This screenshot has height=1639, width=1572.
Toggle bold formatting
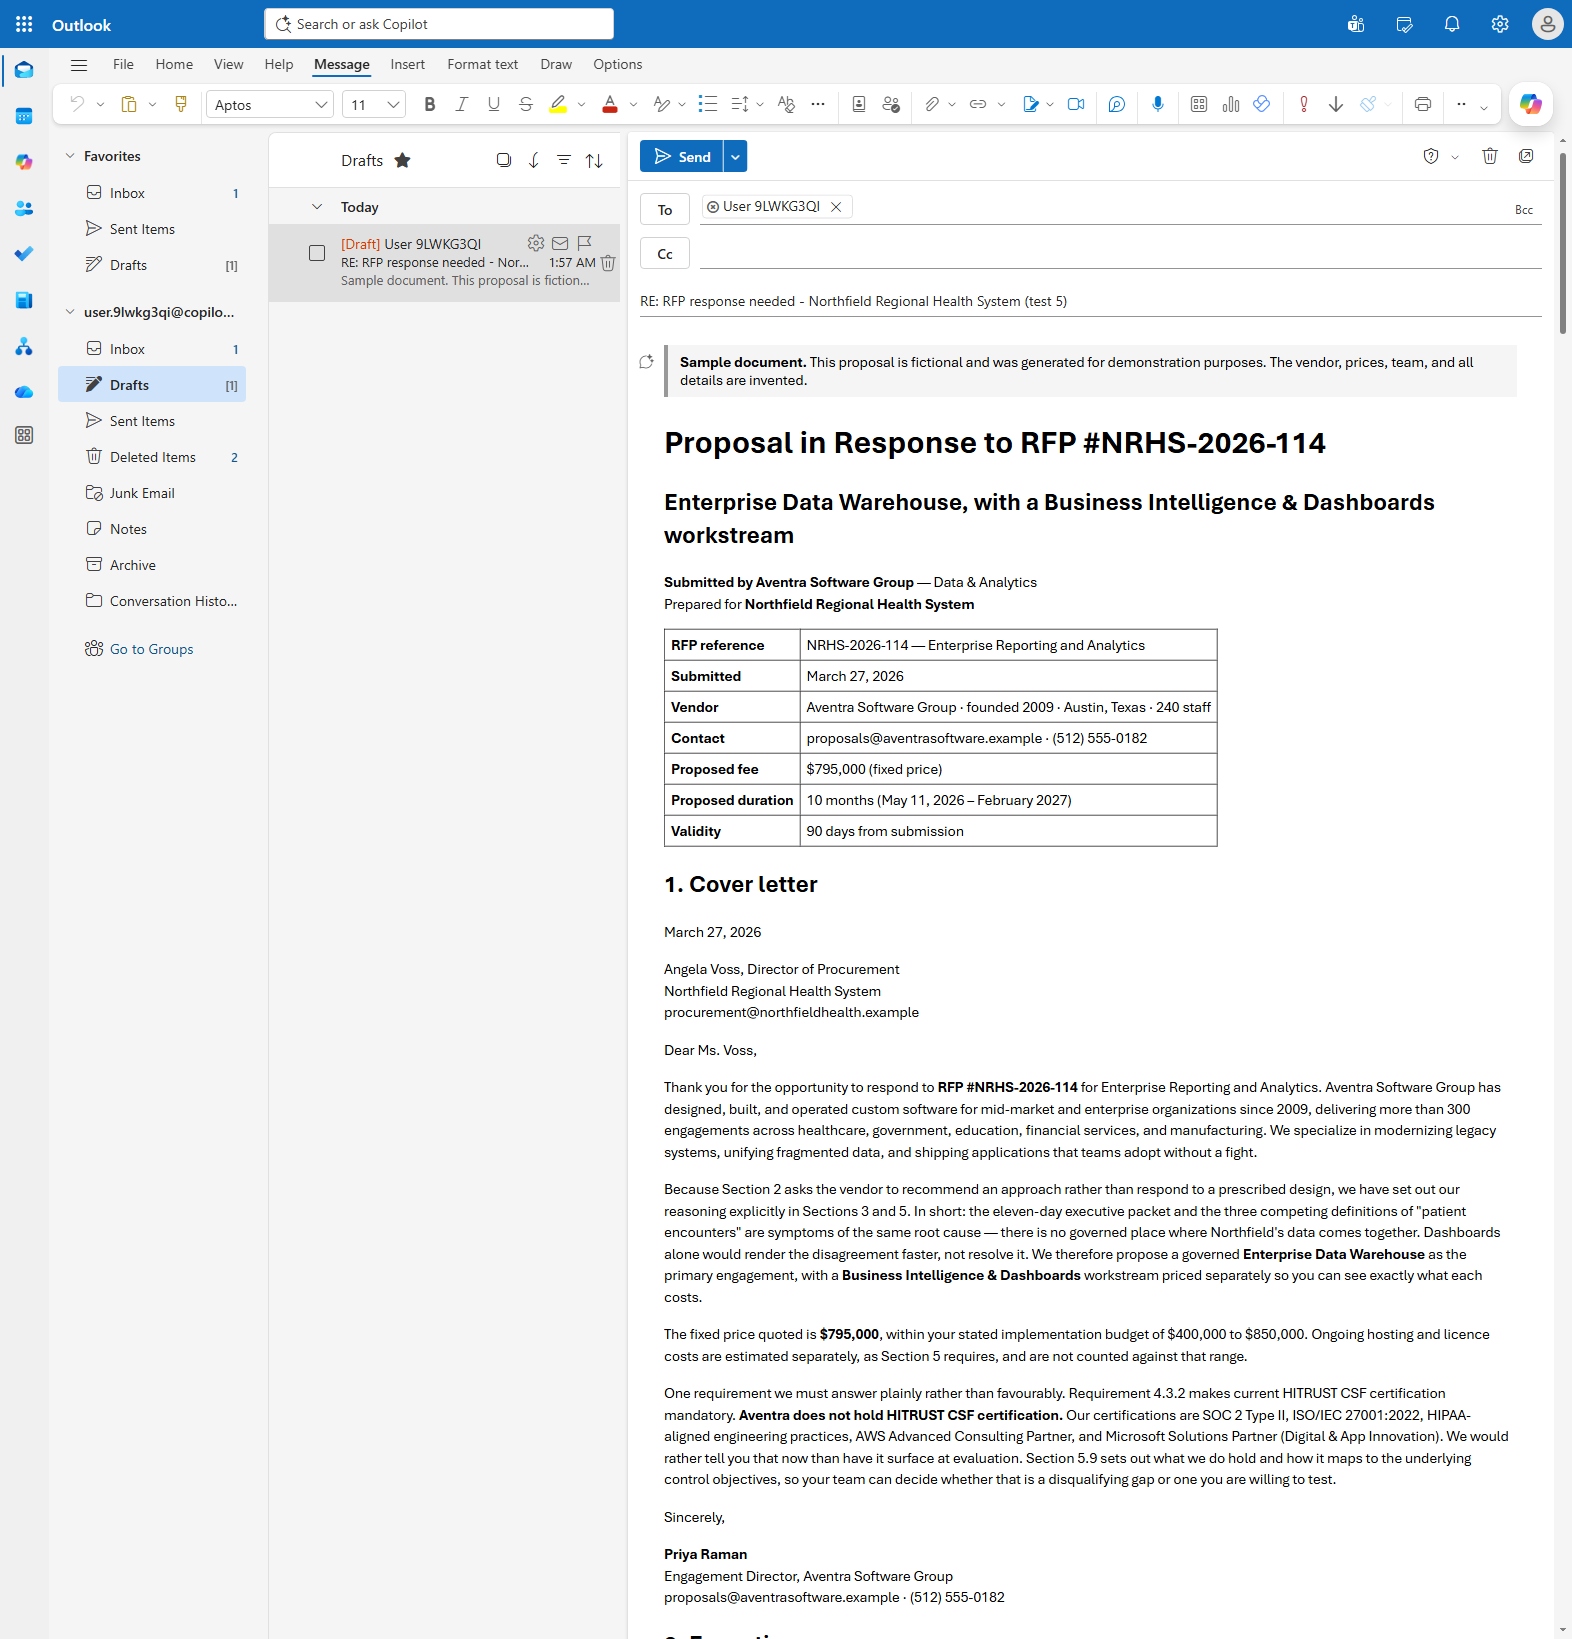coord(430,104)
